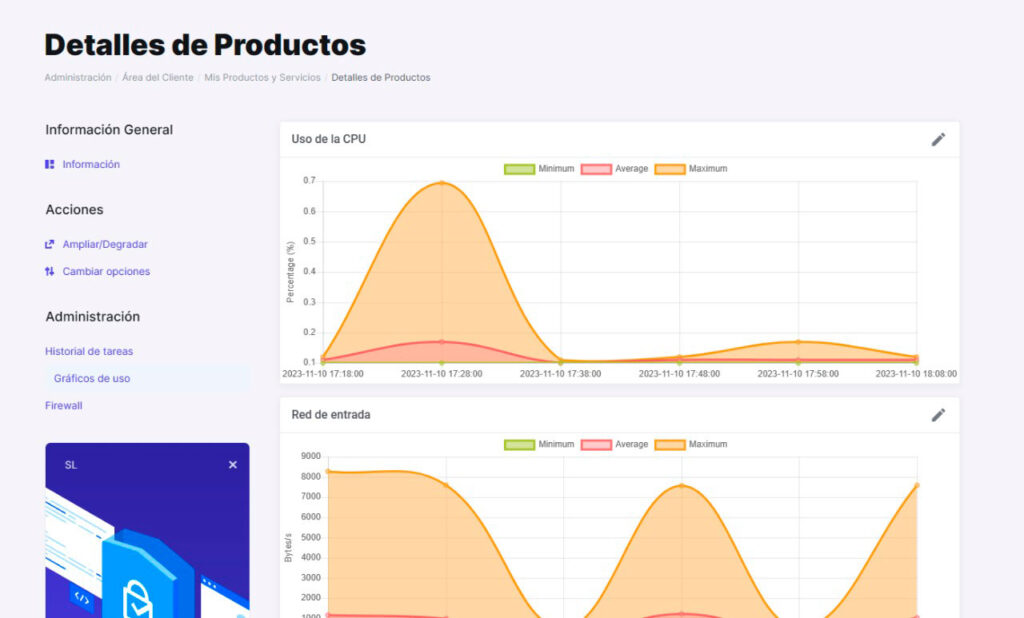Open Cambiar opciones

pyautogui.click(x=106, y=271)
